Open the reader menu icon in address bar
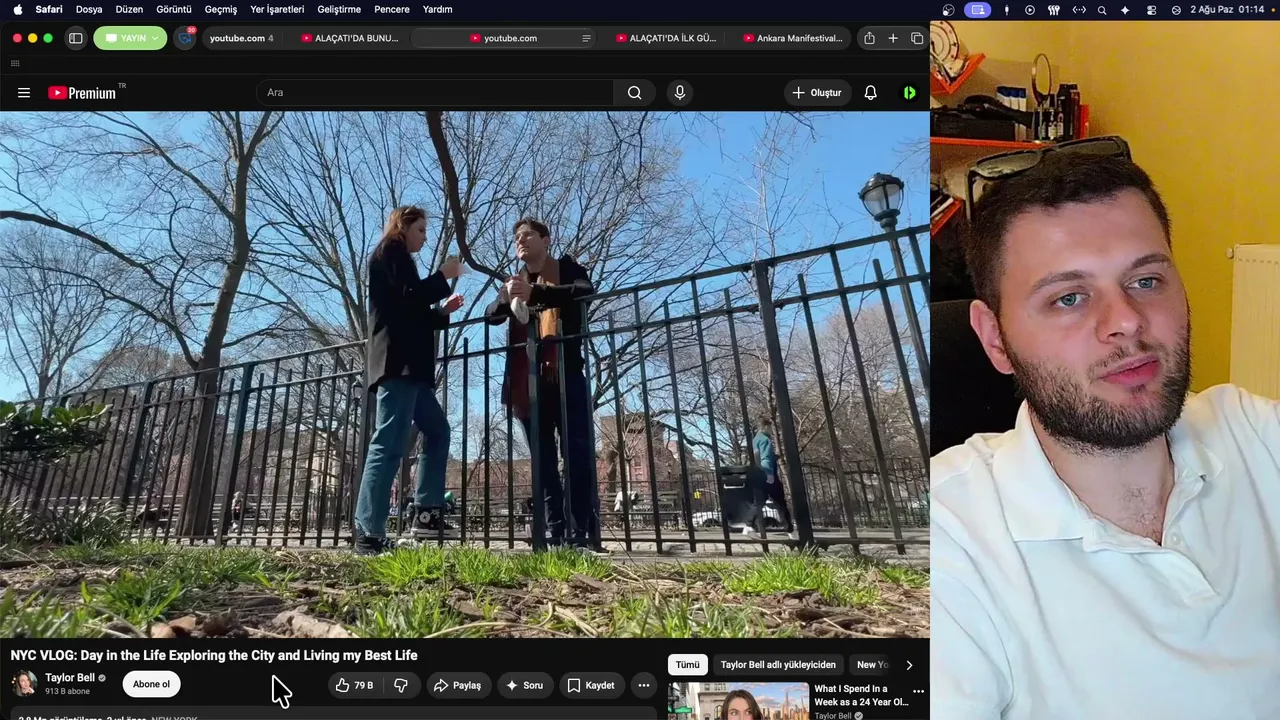Image resolution: width=1280 pixels, height=720 pixels. click(x=586, y=38)
